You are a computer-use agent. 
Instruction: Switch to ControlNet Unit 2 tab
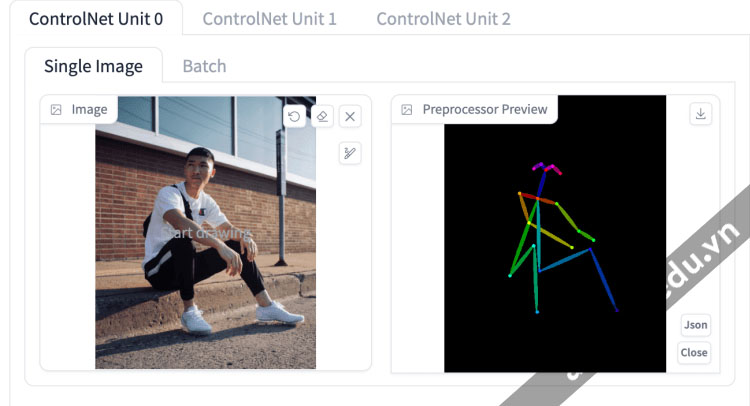[443, 19]
